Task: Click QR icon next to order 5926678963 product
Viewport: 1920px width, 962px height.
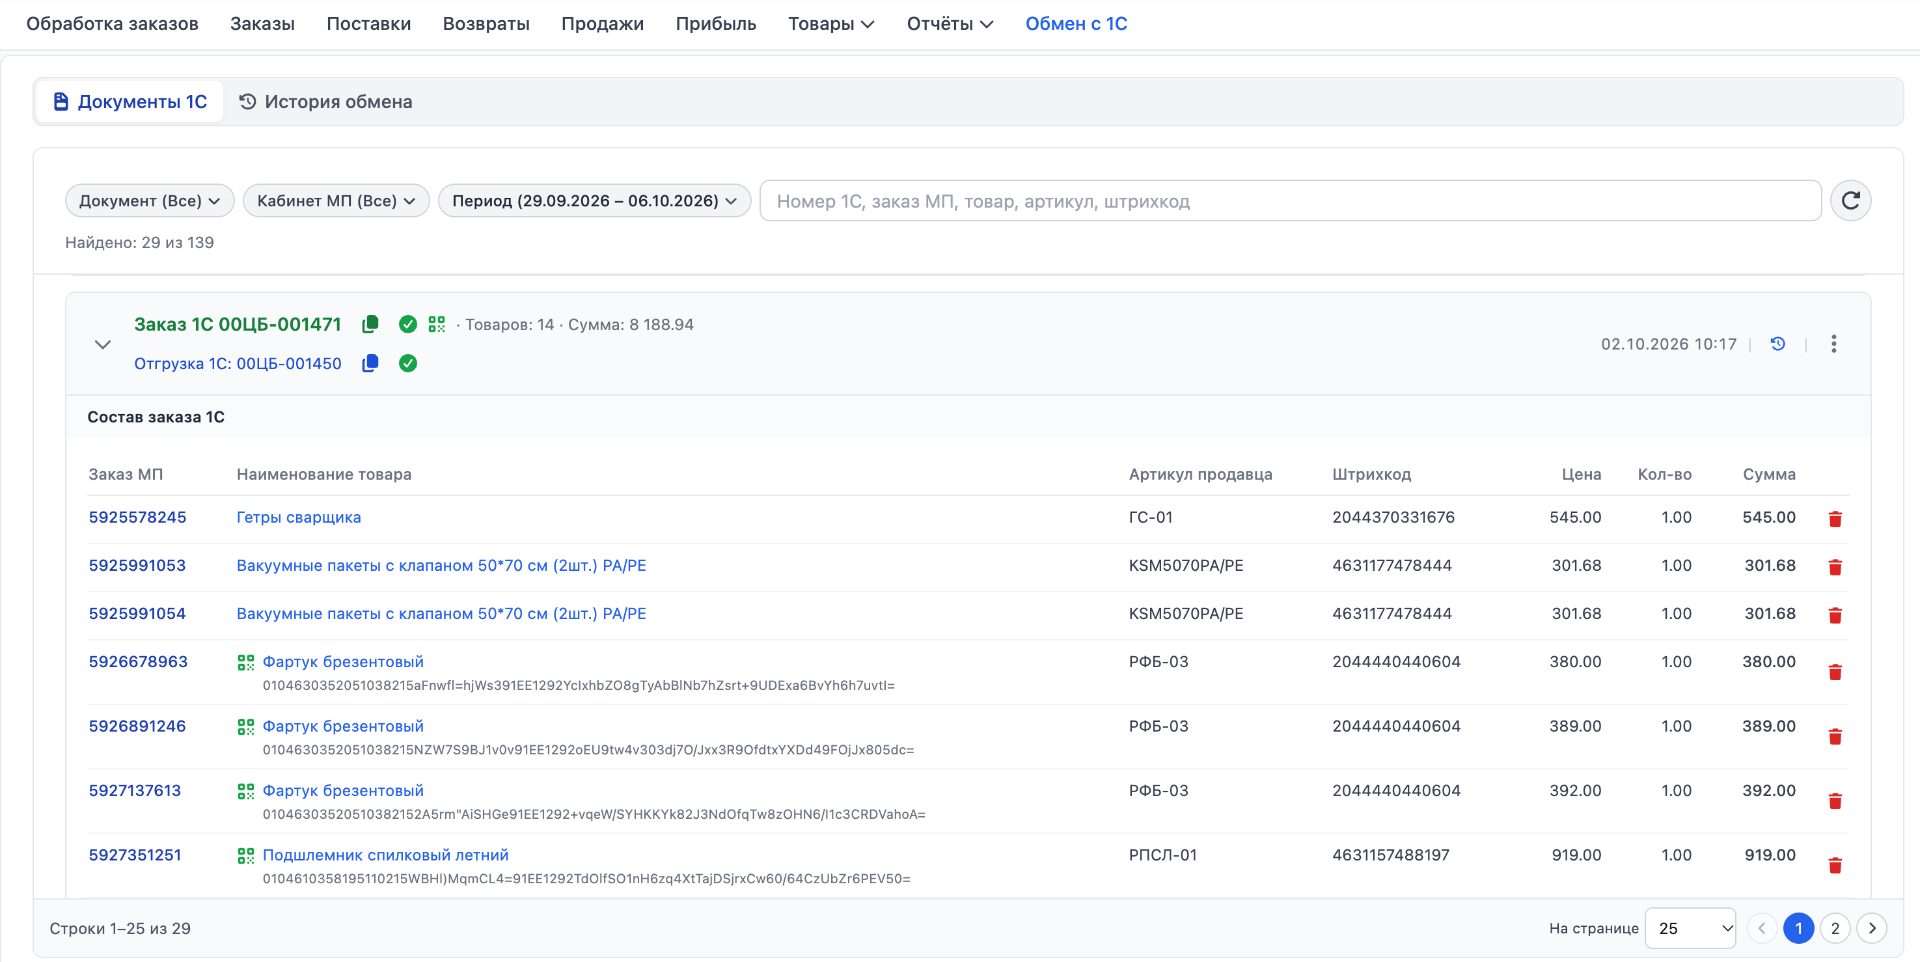Action: click(x=246, y=662)
